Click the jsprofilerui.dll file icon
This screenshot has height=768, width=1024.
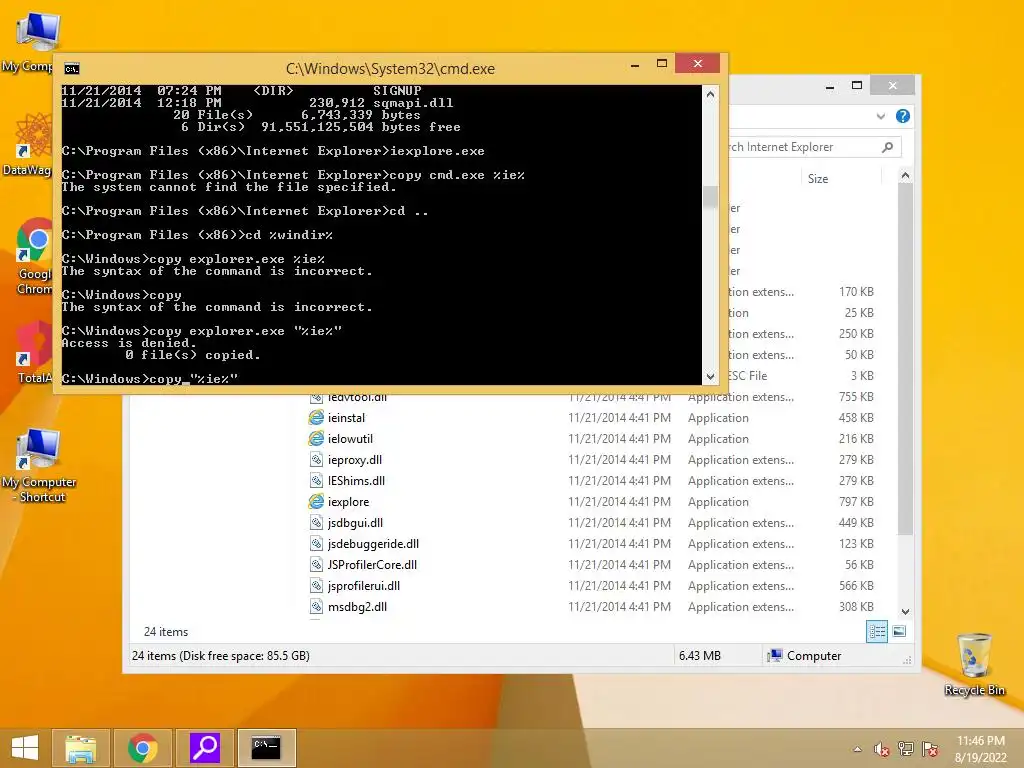316,586
